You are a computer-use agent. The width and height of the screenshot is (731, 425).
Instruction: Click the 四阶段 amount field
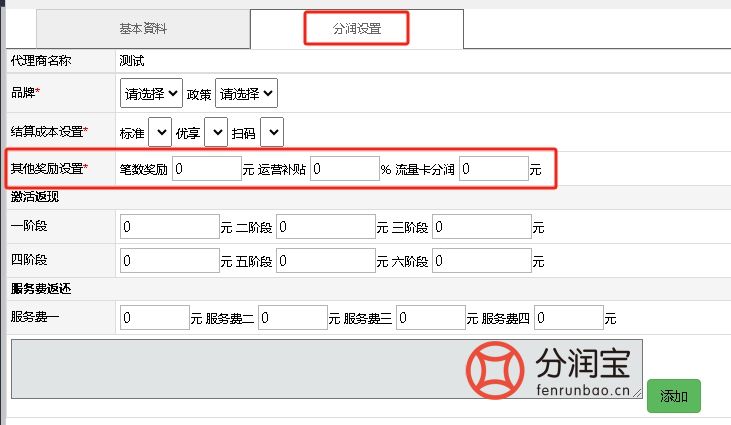[x=168, y=261]
